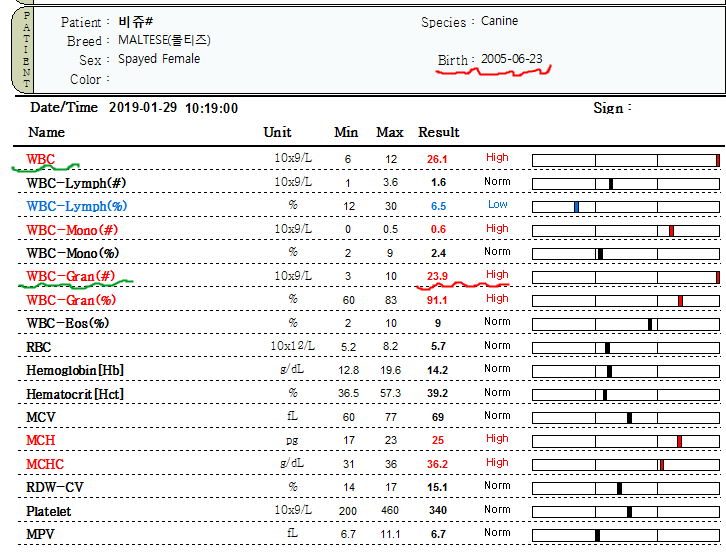Click the Hematocrit result 39.2
Viewport: 726px width, 553px height.
437,394
